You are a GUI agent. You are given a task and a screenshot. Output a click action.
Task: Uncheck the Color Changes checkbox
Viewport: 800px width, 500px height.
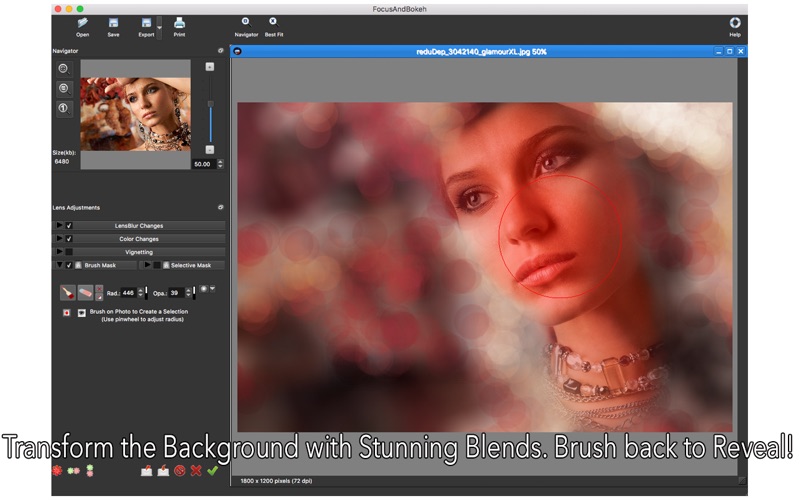point(69,239)
